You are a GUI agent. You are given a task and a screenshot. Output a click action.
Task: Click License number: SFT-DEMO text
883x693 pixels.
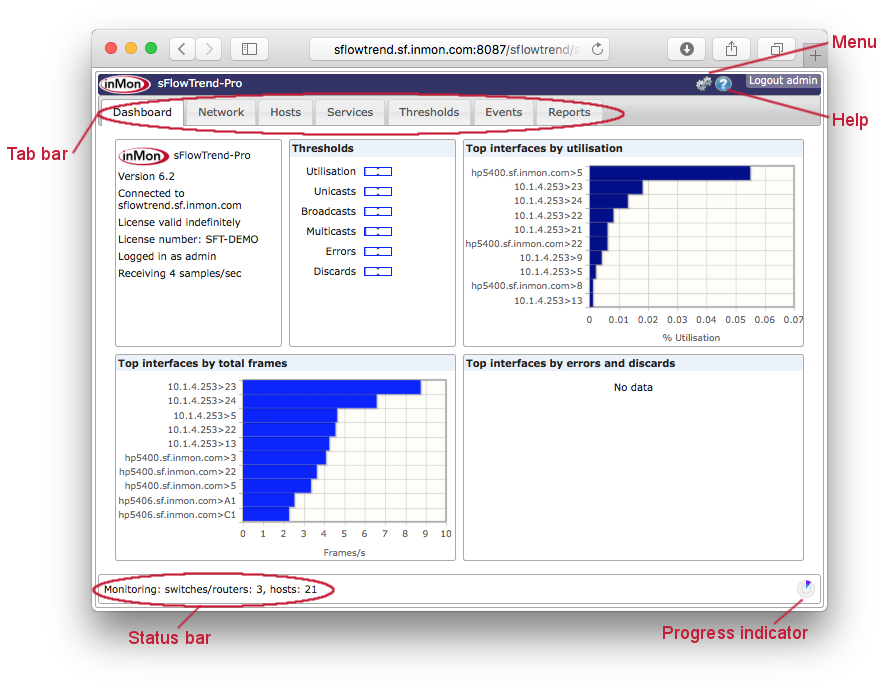(x=188, y=239)
